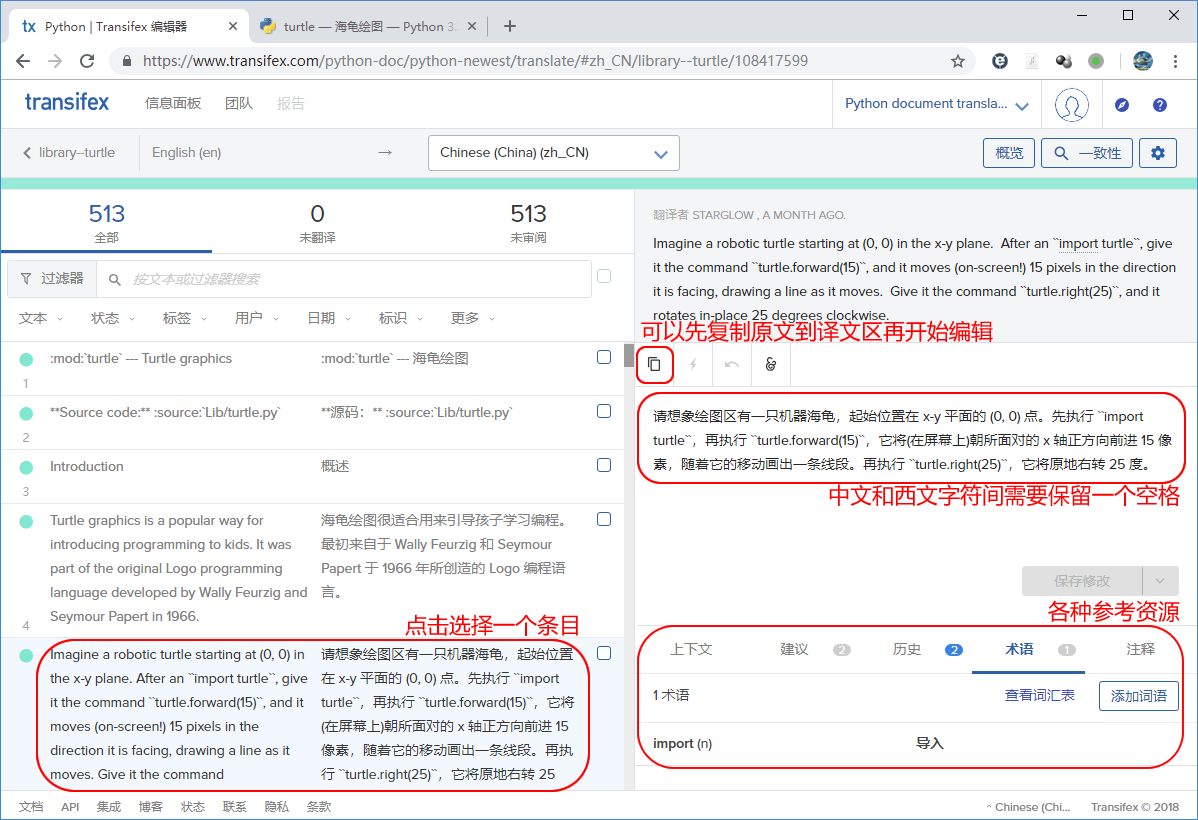The image size is (1198, 820).
Task: Switch to the 建议 tab
Action: pyautogui.click(x=814, y=650)
